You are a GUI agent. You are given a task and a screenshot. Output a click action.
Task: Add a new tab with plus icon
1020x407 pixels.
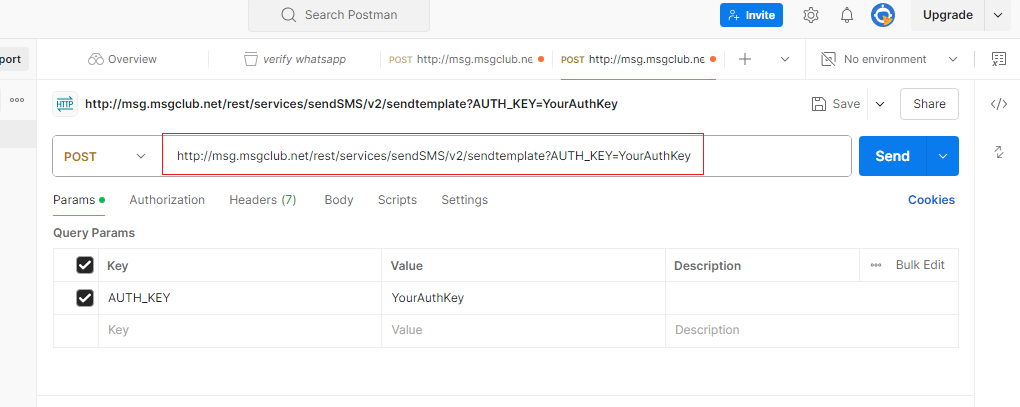pyautogui.click(x=745, y=59)
